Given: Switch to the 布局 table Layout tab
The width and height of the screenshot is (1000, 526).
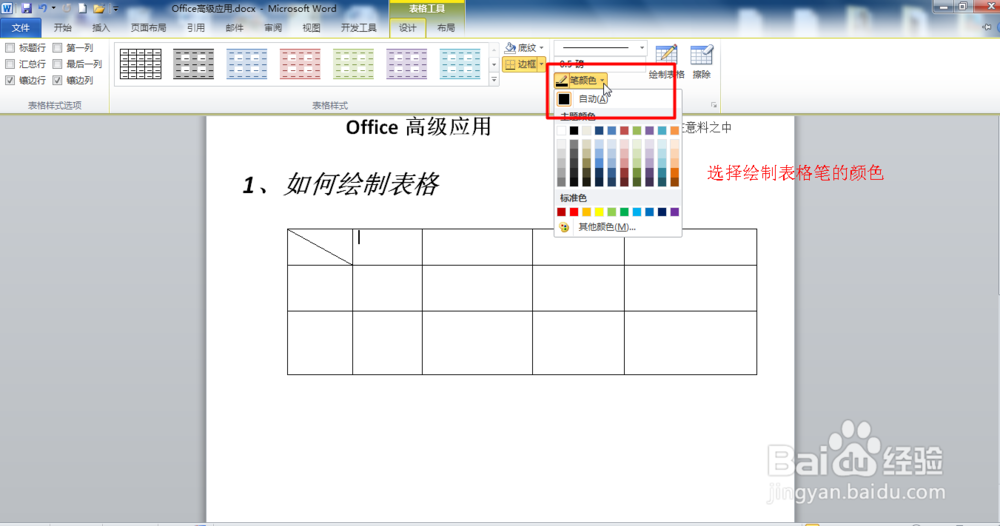Looking at the screenshot, I should tap(446, 27).
